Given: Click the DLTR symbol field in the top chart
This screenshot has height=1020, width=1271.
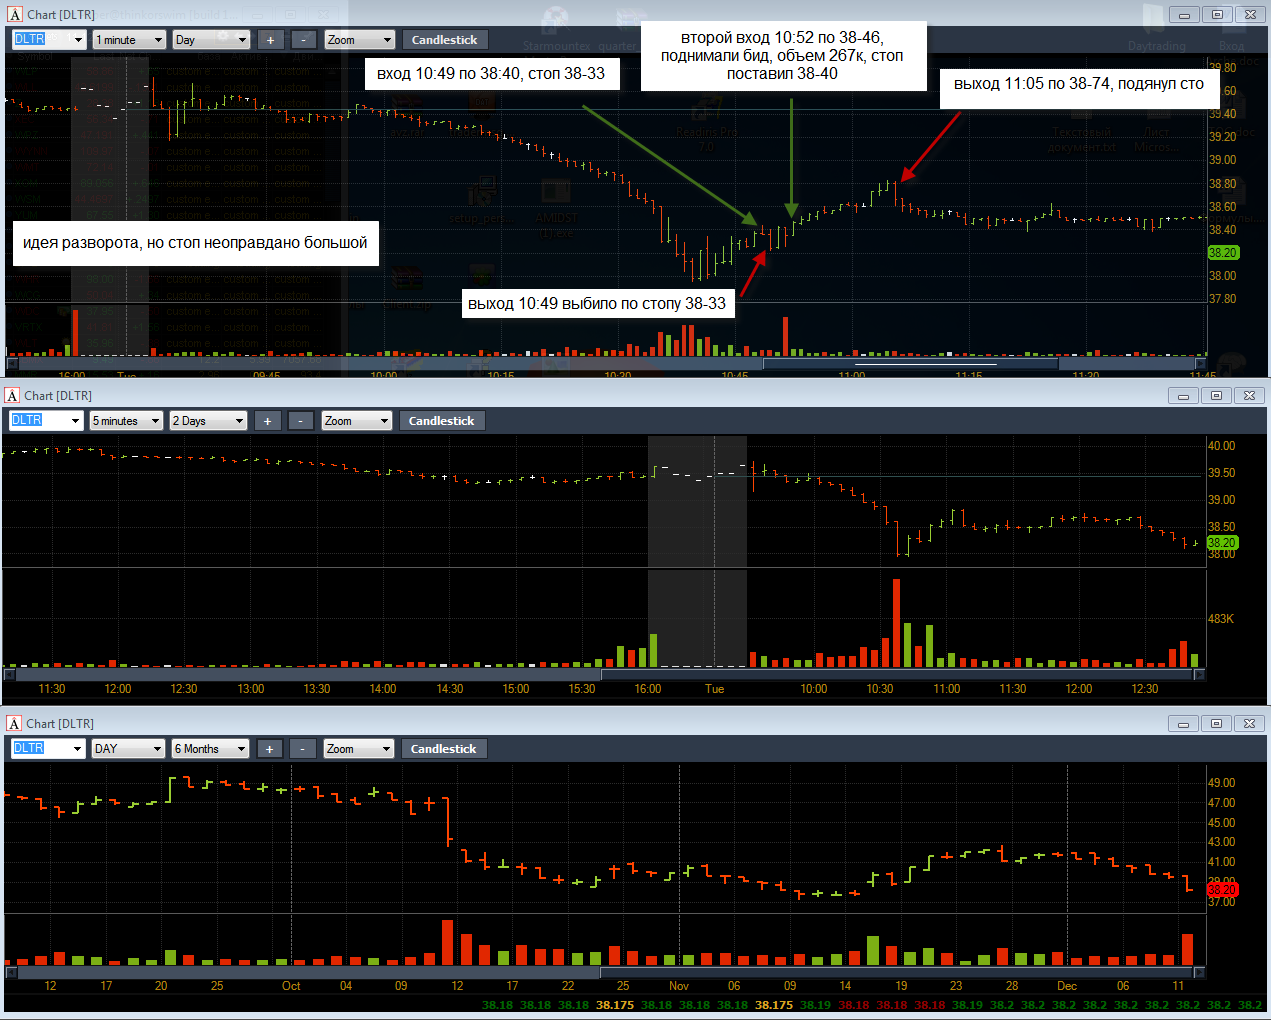Looking at the screenshot, I should coord(49,39).
